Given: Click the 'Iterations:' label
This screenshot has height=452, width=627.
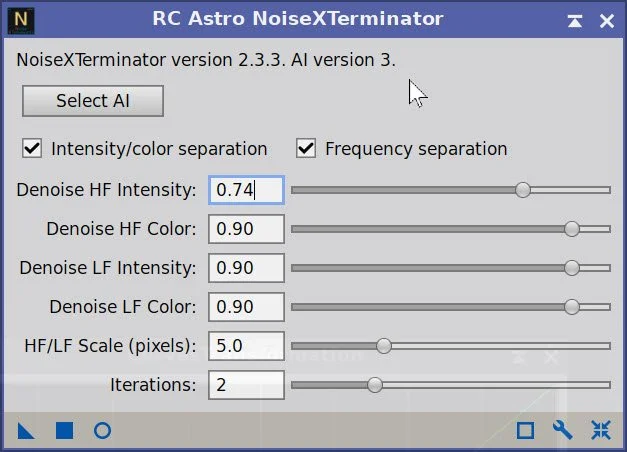Looking at the screenshot, I should (153, 385).
